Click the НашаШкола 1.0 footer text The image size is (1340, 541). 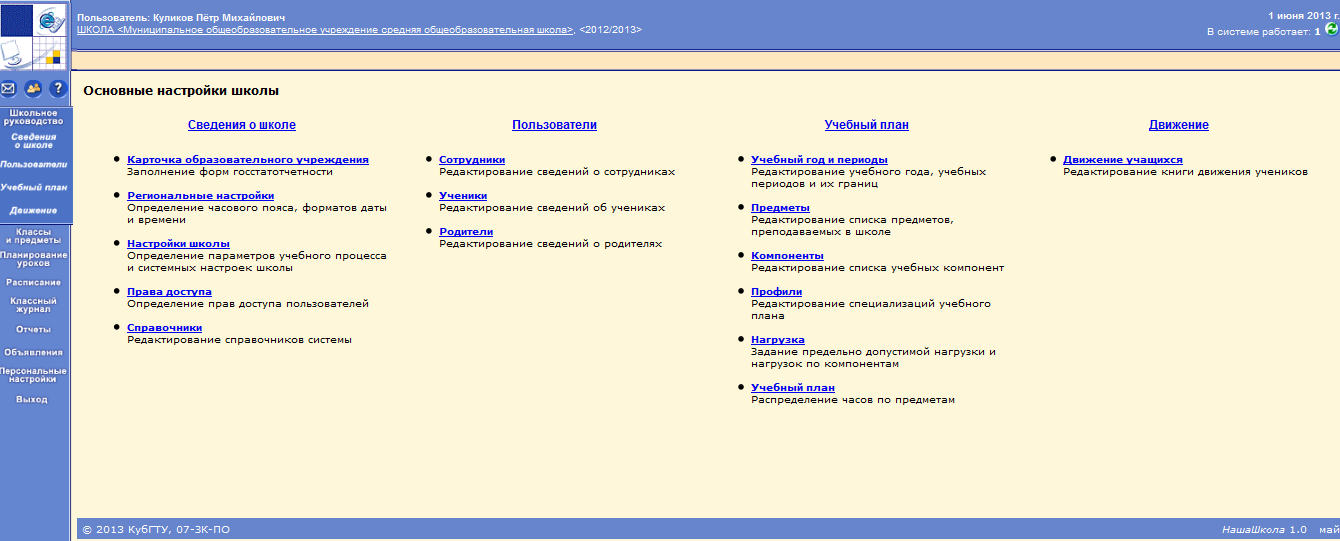pyautogui.click(x=1264, y=529)
